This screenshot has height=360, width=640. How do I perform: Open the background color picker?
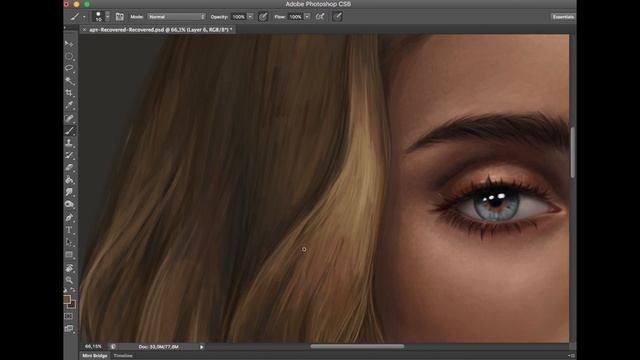73,304
